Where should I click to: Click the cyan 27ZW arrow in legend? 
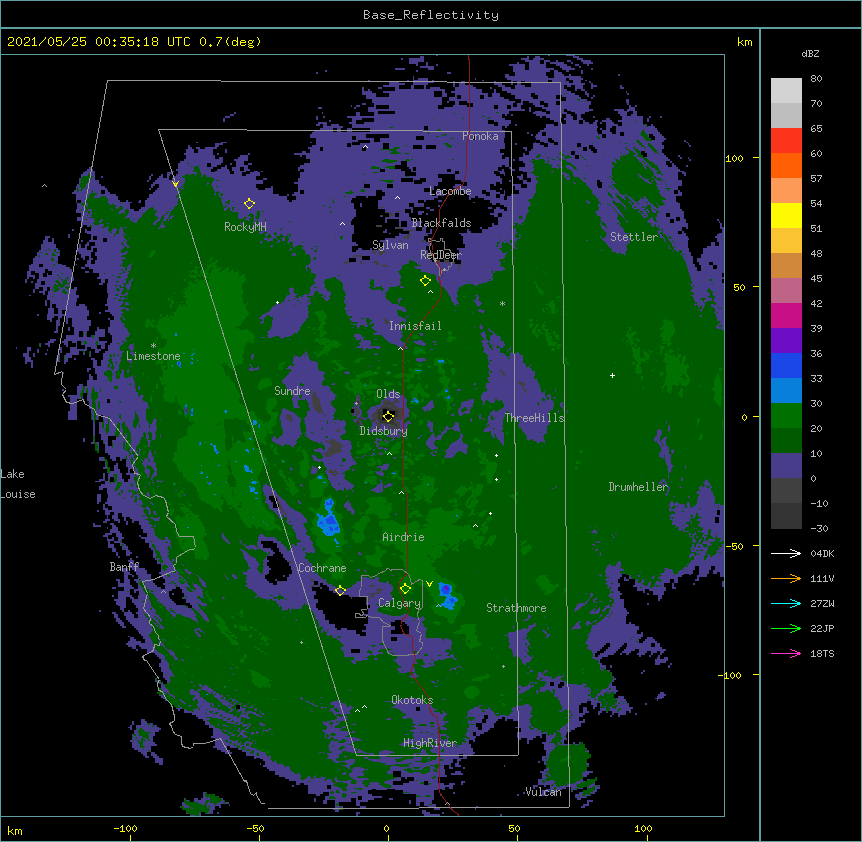coord(786,603)
